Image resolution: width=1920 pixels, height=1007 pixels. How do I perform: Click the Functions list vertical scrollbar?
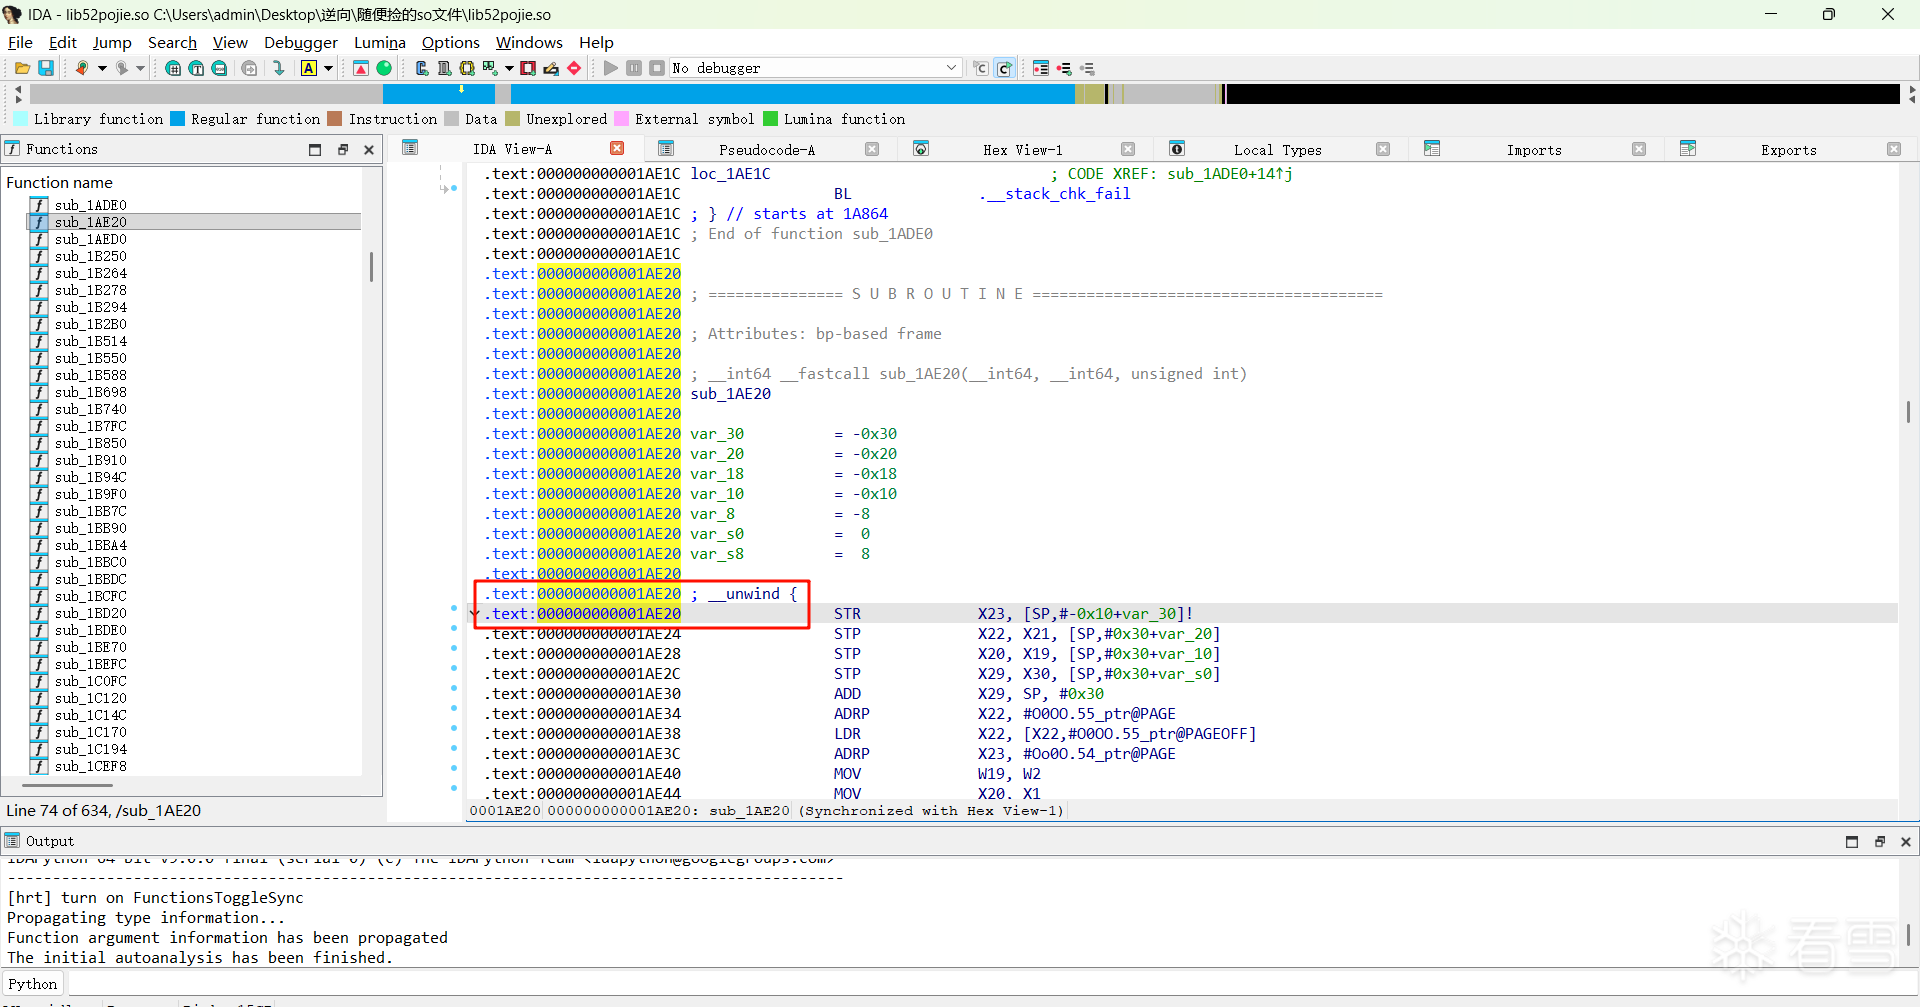click(x=371, y=266)
